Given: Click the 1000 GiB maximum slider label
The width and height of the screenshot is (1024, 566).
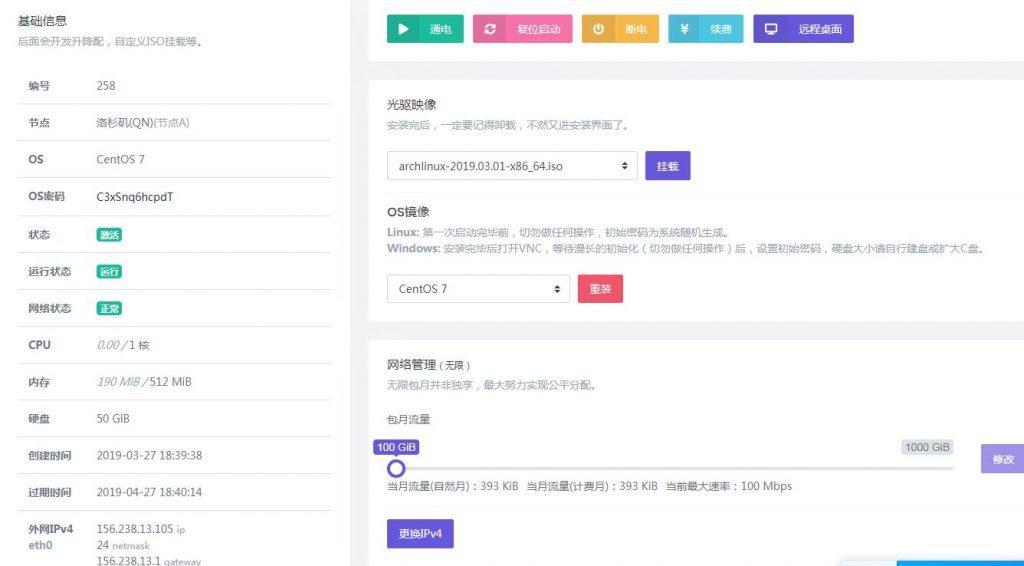Looking at the screenshot, I should coord(927,447).
